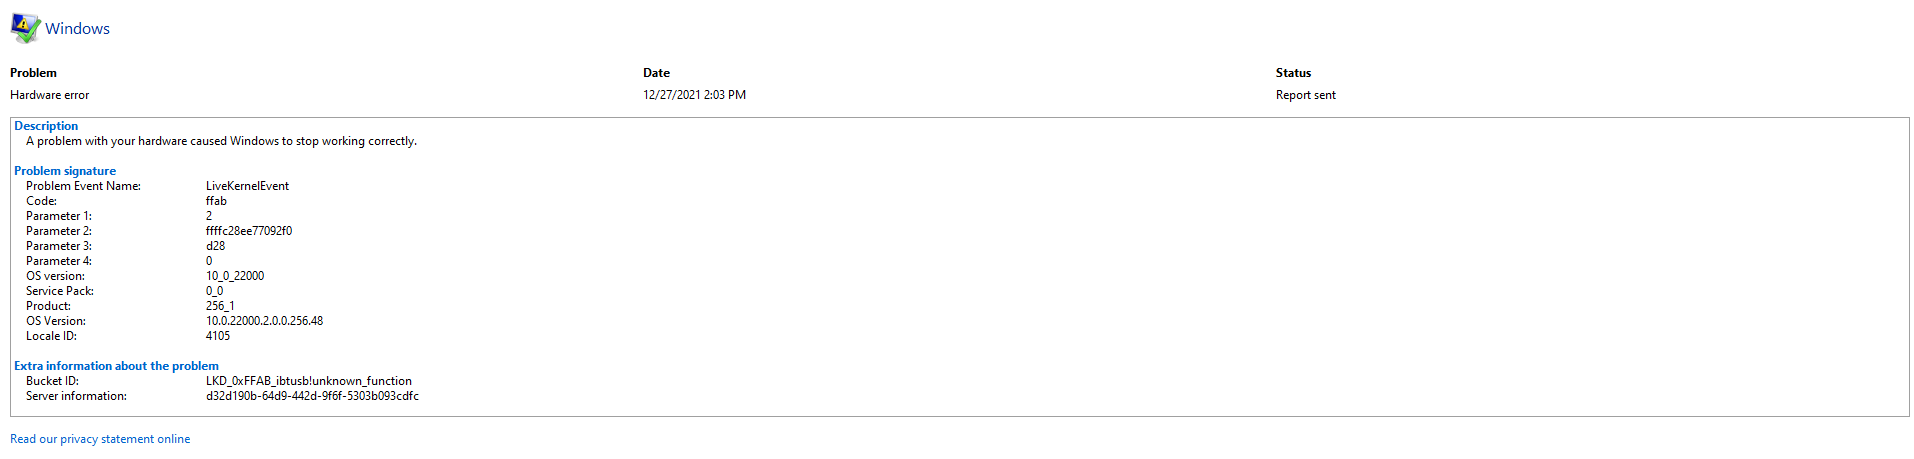Click the Status column header
This screenshot has width=1914, height=459.
1293,73
